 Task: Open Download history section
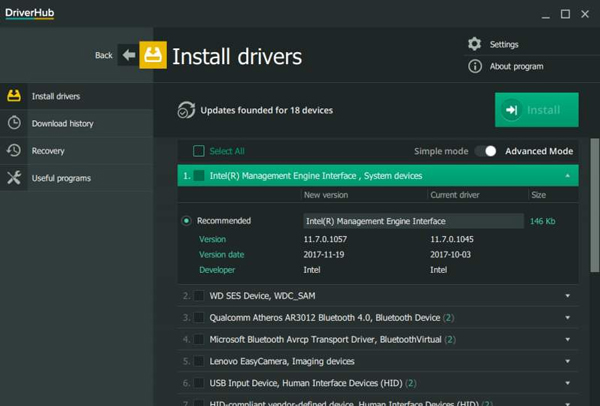[77, 123]
